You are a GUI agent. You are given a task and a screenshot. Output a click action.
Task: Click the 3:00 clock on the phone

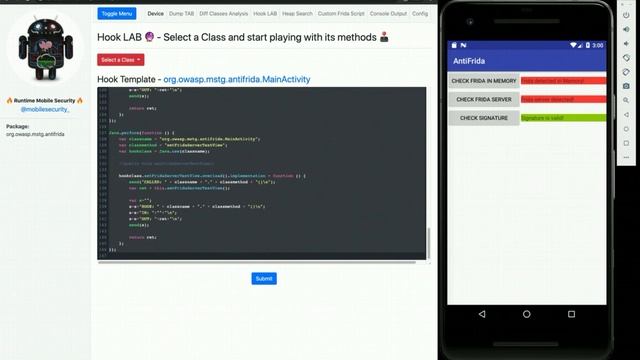tap(598, 45)
